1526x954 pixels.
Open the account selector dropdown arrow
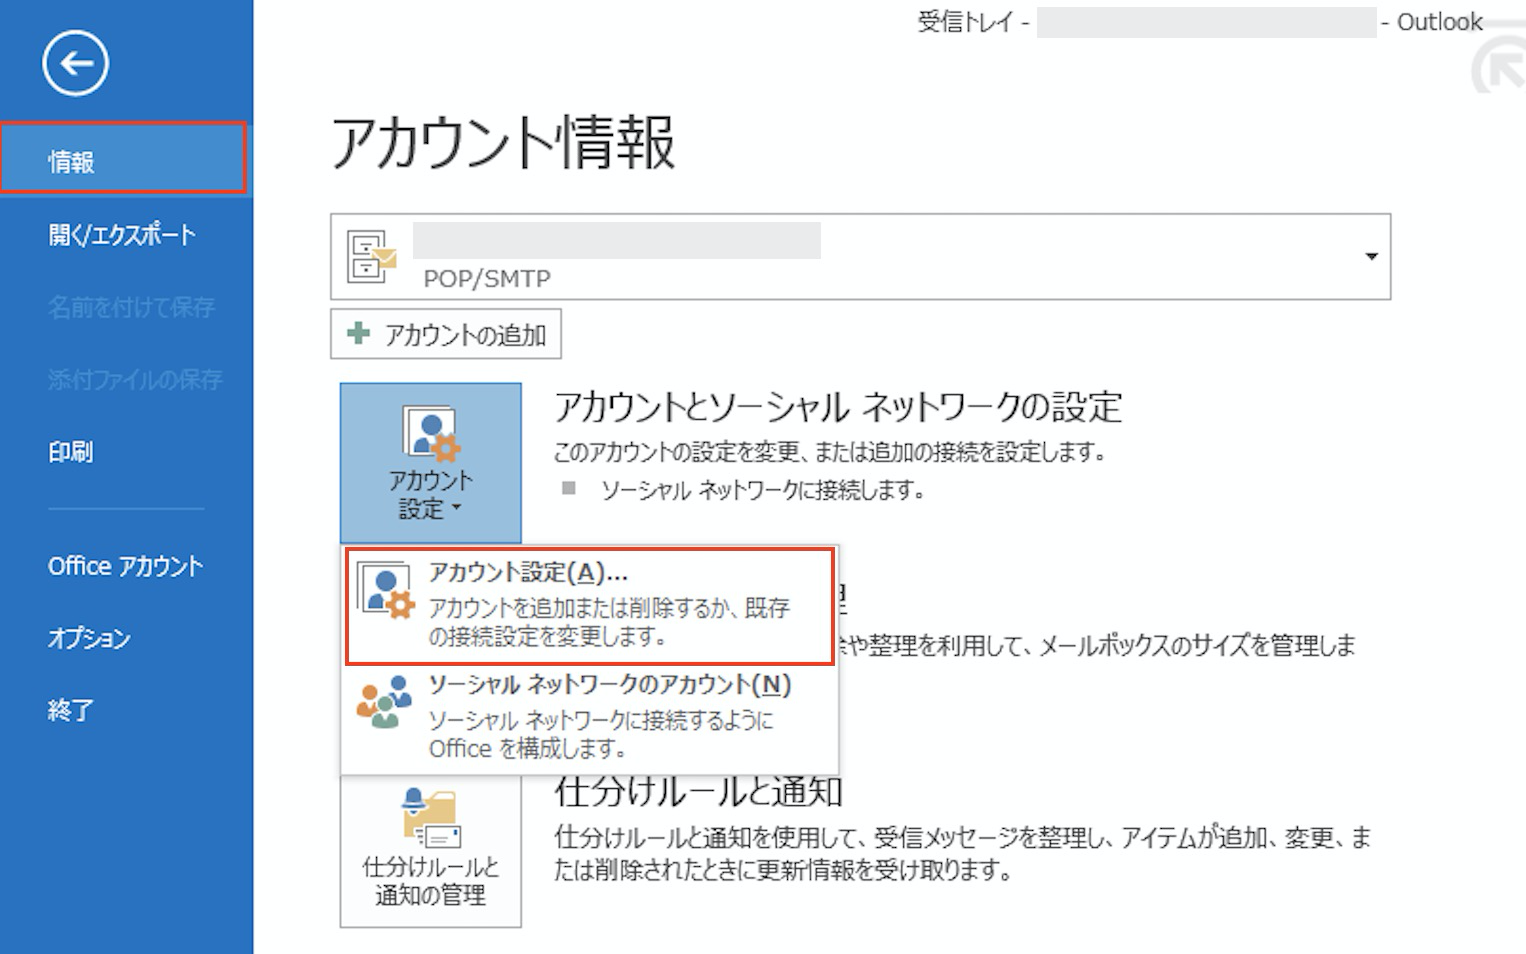[x=1371, y=257]
